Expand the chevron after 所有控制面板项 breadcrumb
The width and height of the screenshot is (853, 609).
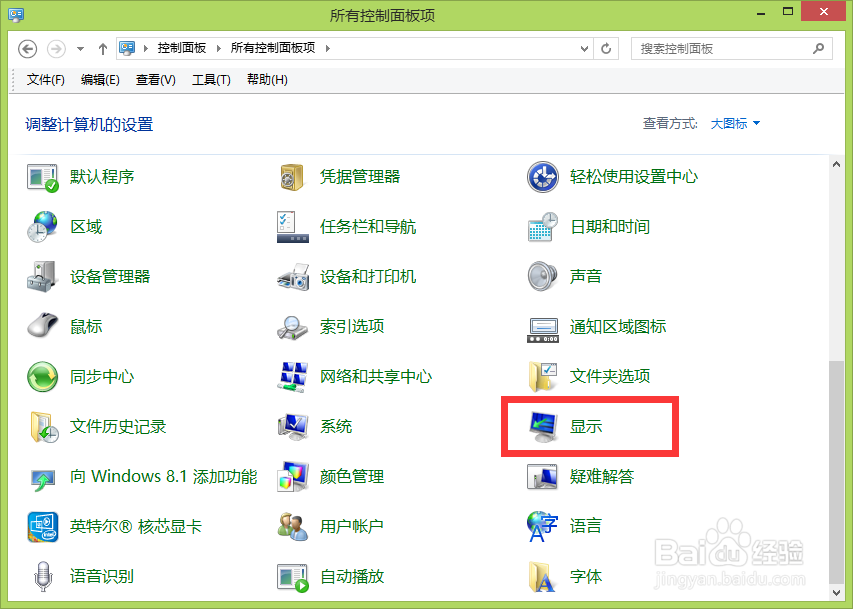tap(327, 48)
